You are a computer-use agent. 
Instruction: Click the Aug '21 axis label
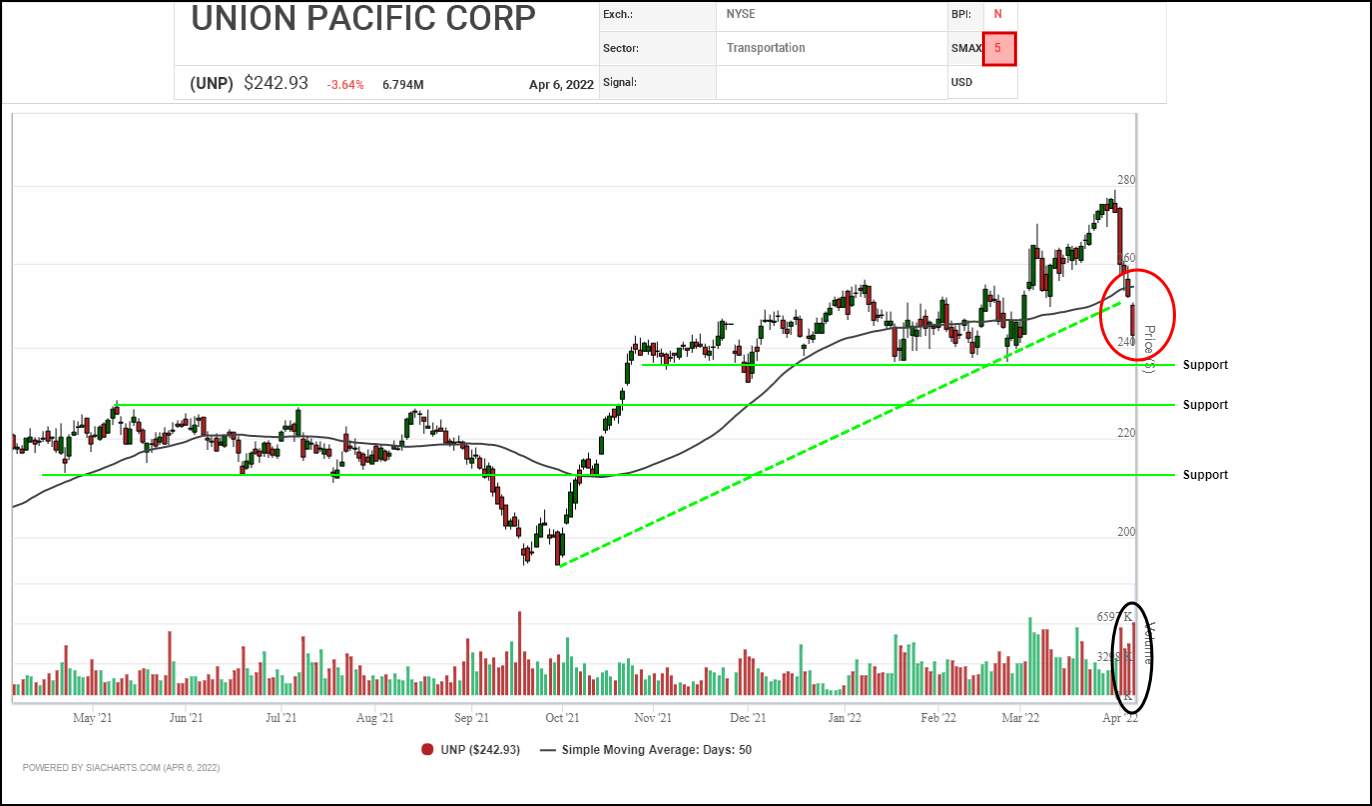[x=374, y=718]
